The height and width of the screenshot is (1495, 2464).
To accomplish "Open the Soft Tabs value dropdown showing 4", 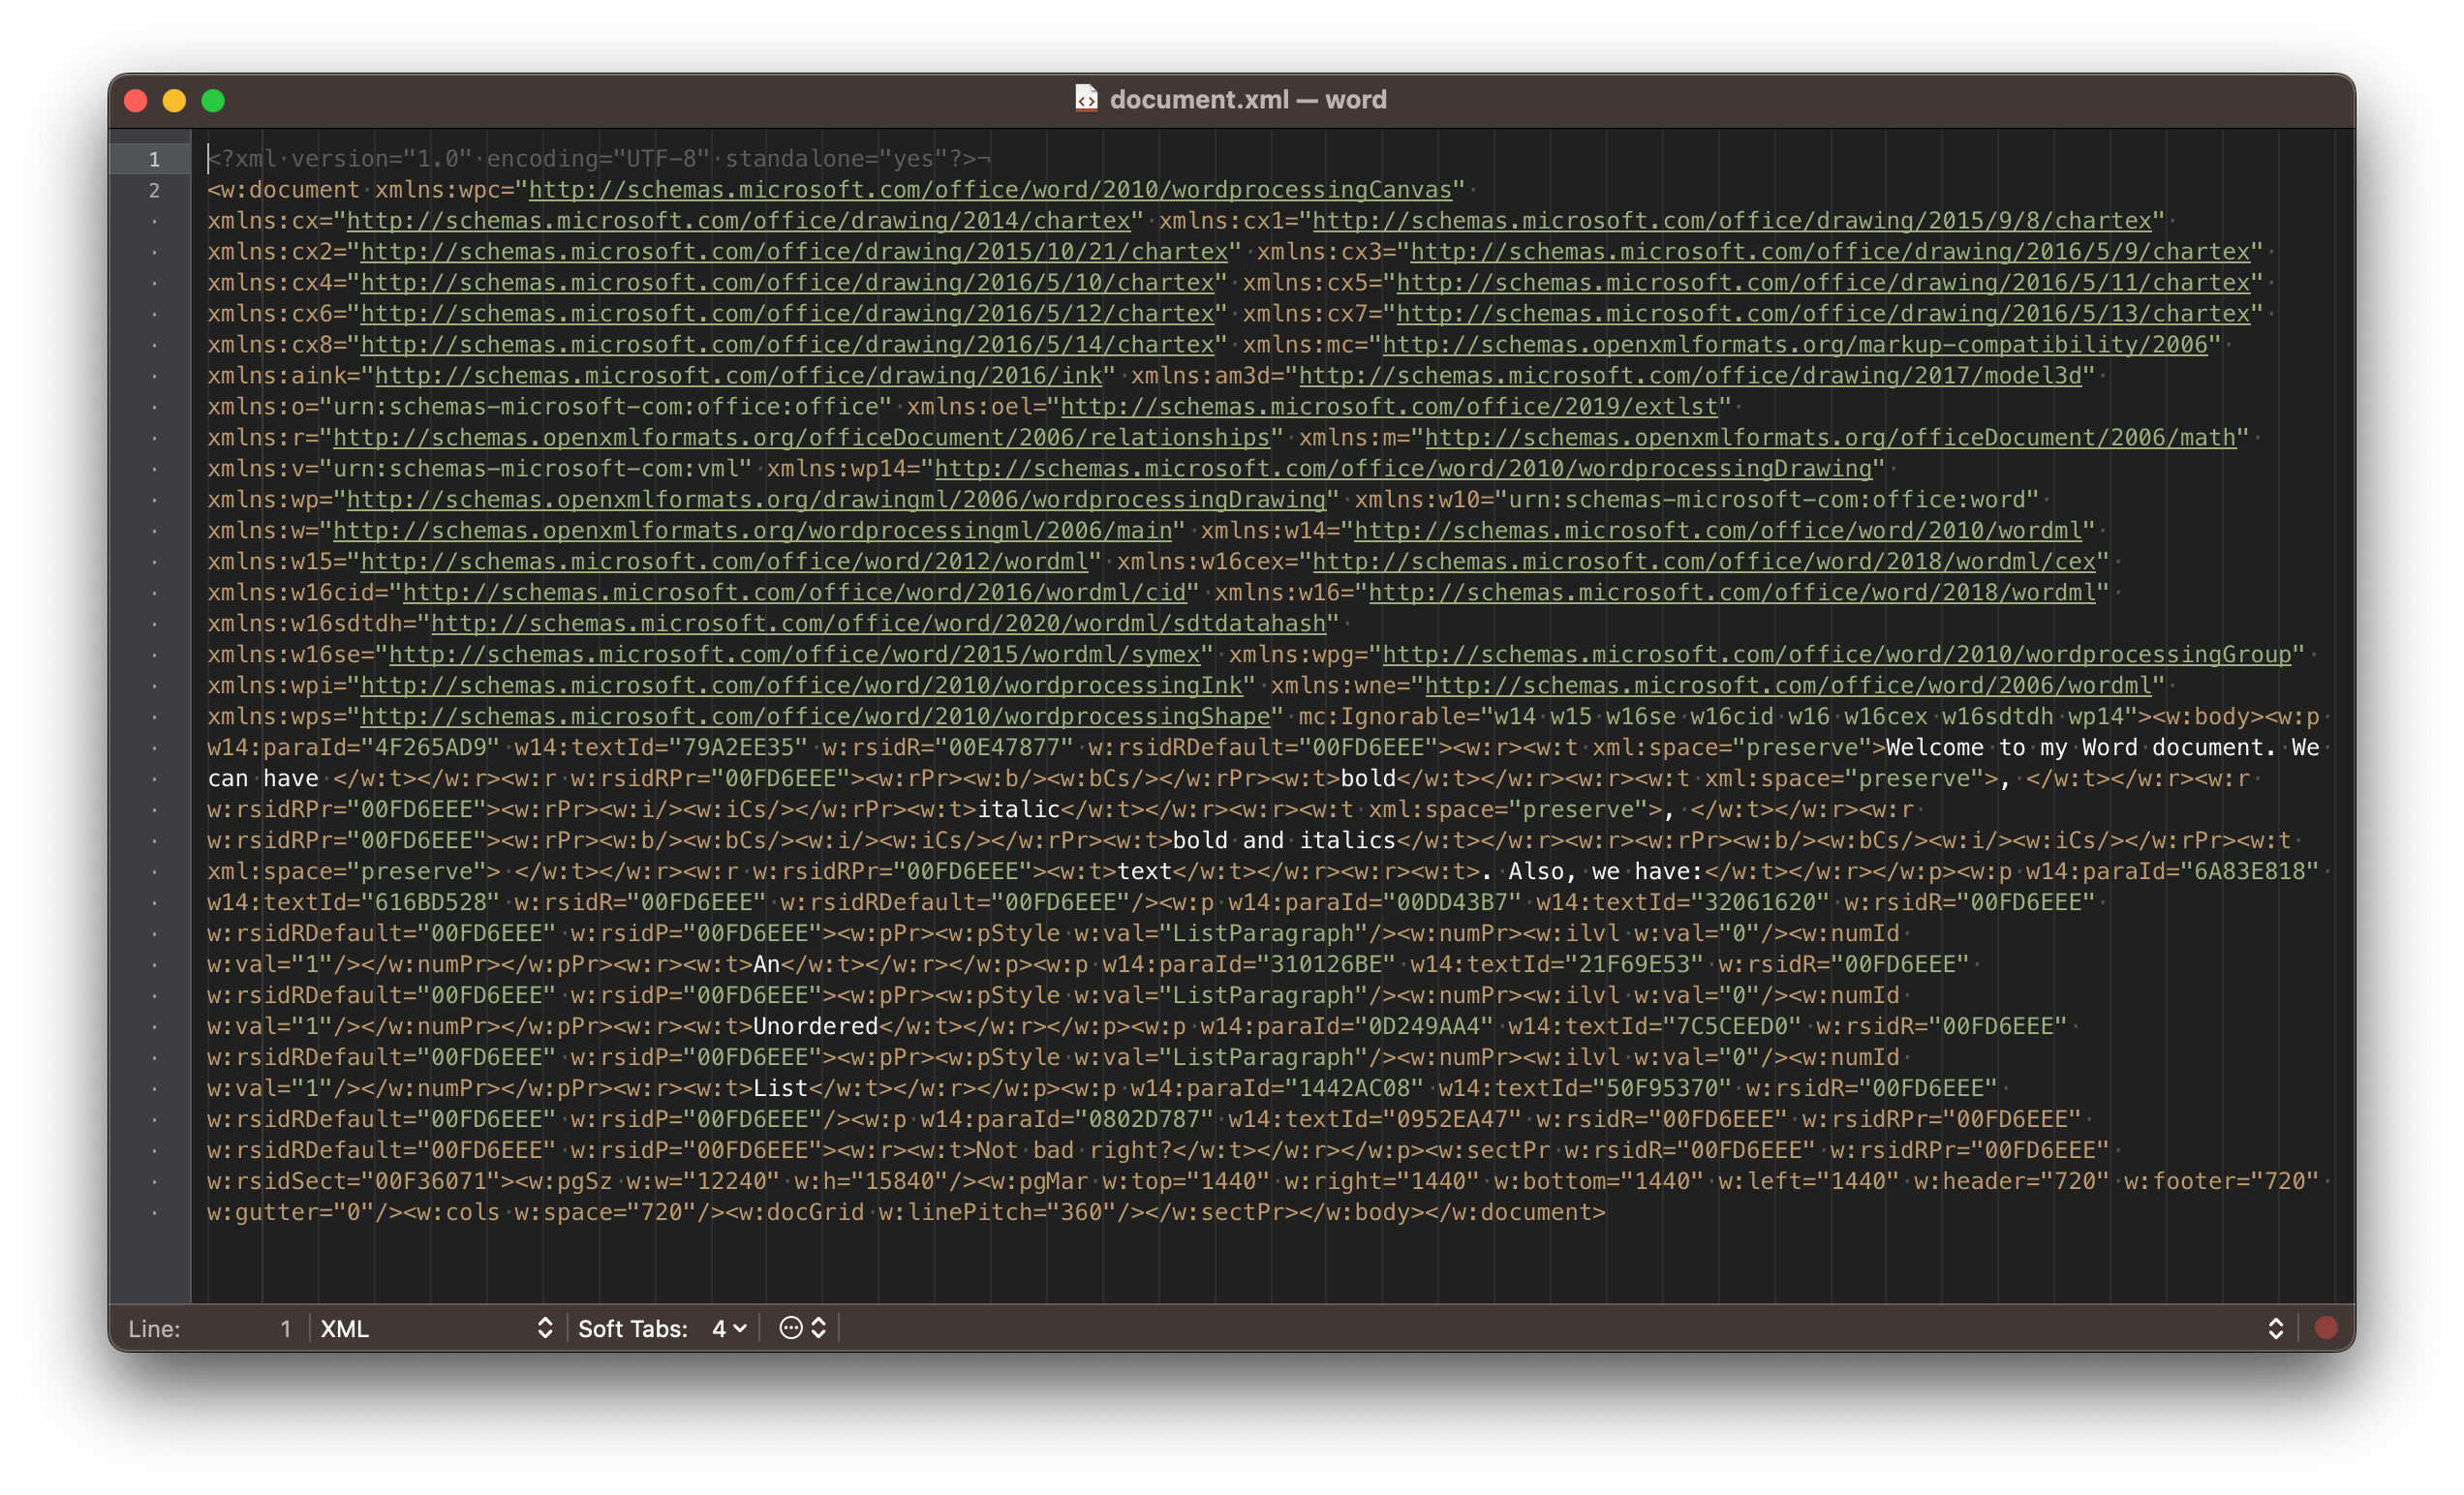I will tap(728, 1329).
